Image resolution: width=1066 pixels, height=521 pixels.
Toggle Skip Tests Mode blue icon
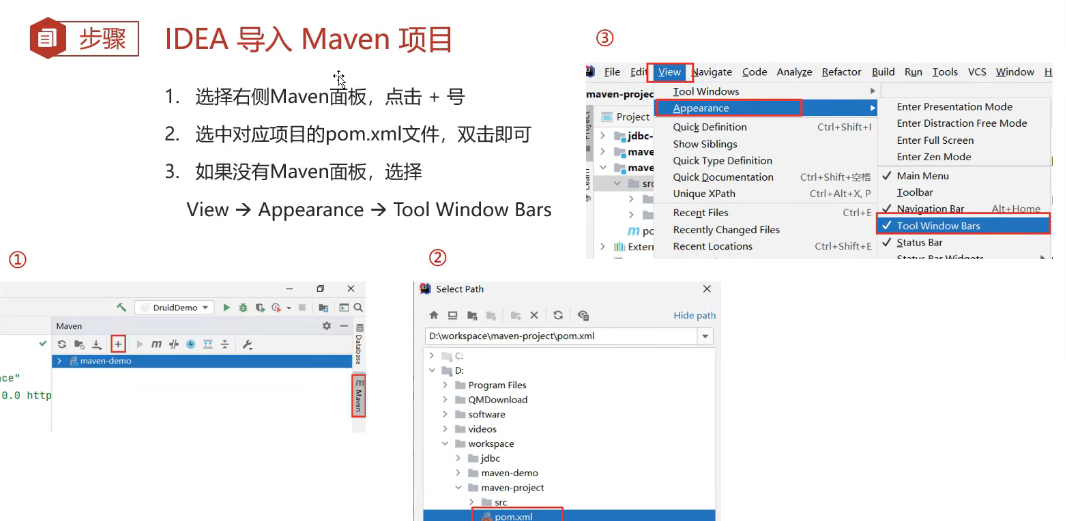[x=190, y=344]
